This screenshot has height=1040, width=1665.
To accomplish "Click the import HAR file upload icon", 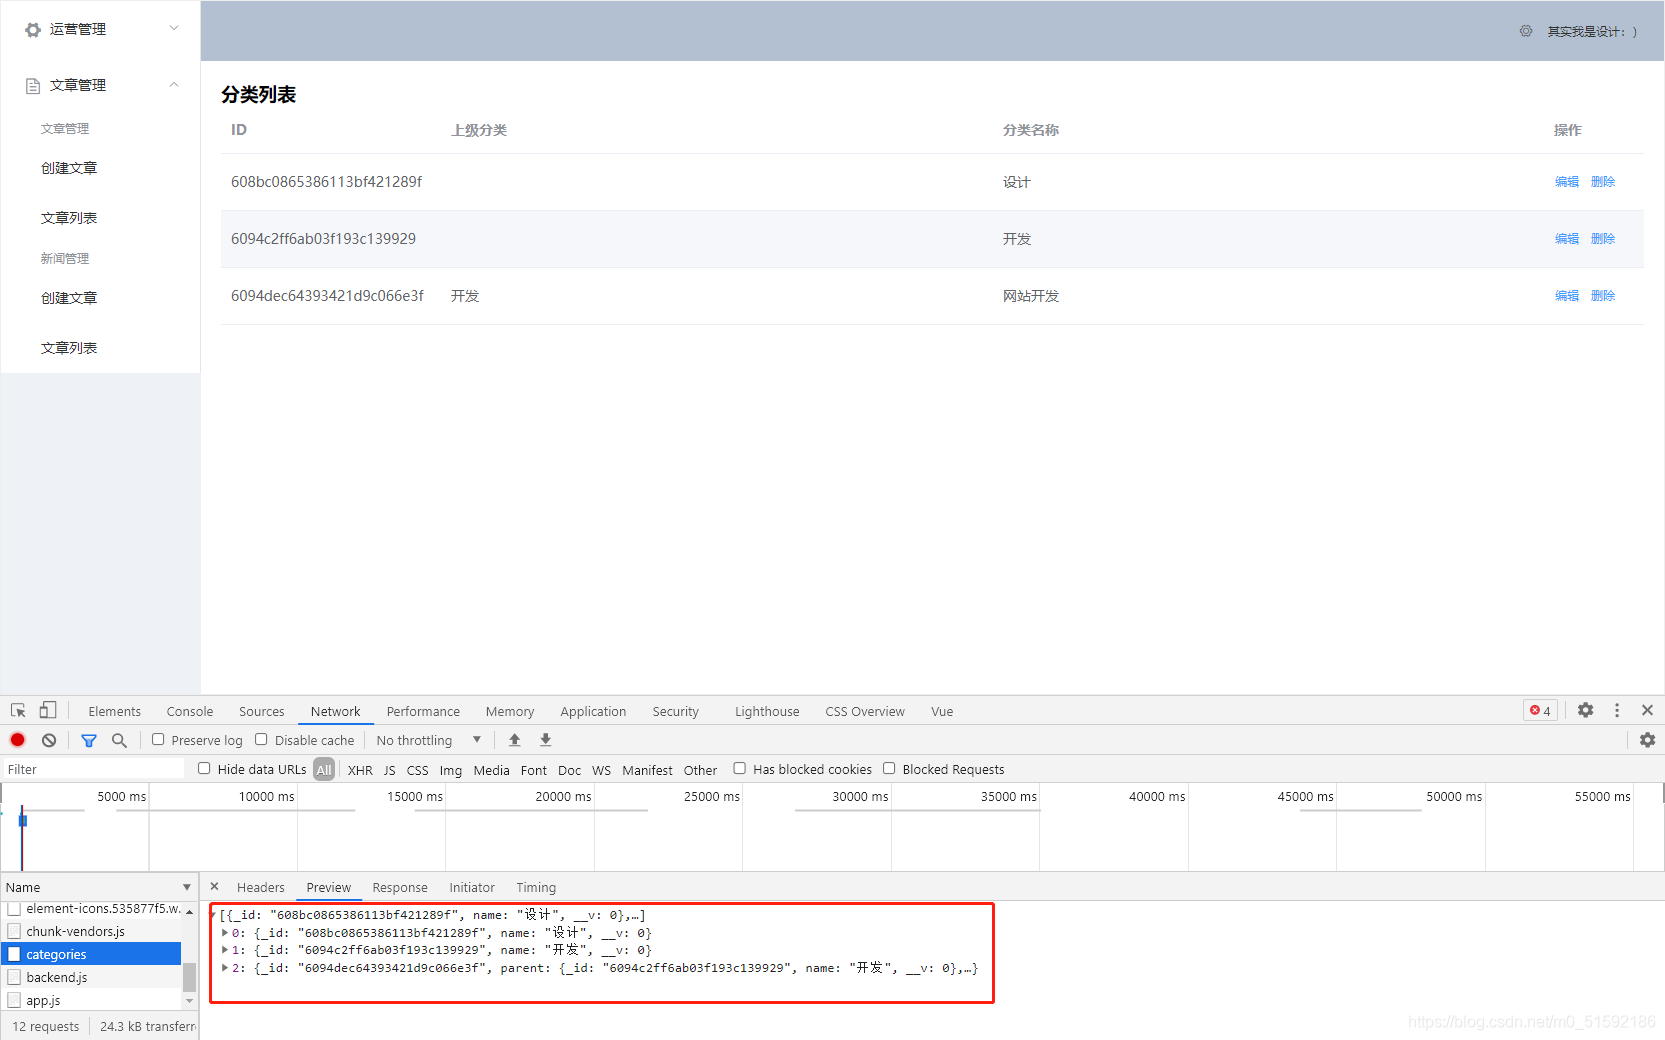I will pyautogui.click(x=515, y=740).
